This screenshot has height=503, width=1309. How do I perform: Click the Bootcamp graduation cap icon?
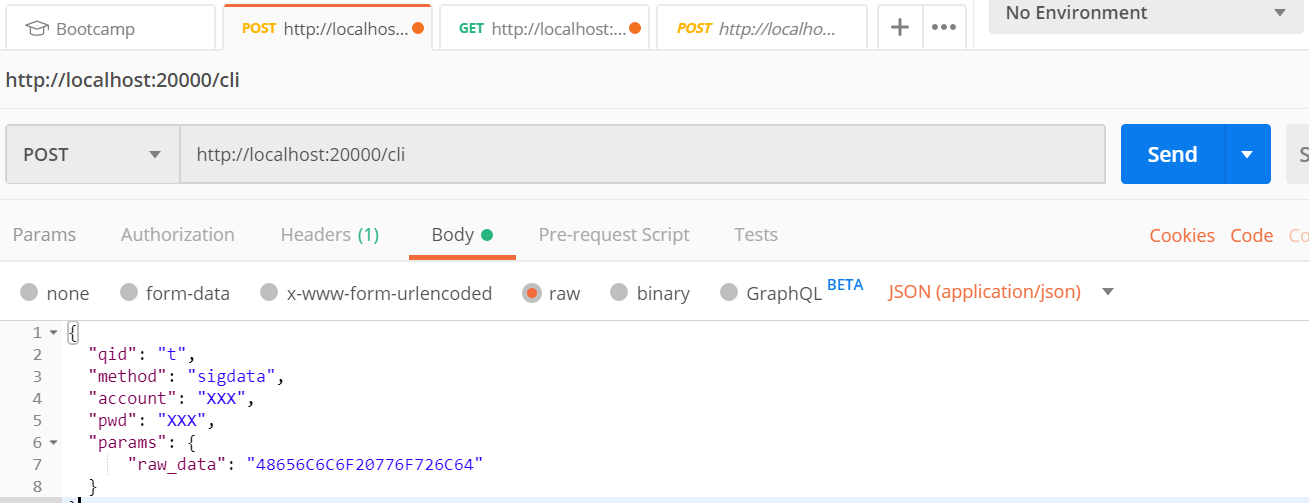tap(37, 29)
